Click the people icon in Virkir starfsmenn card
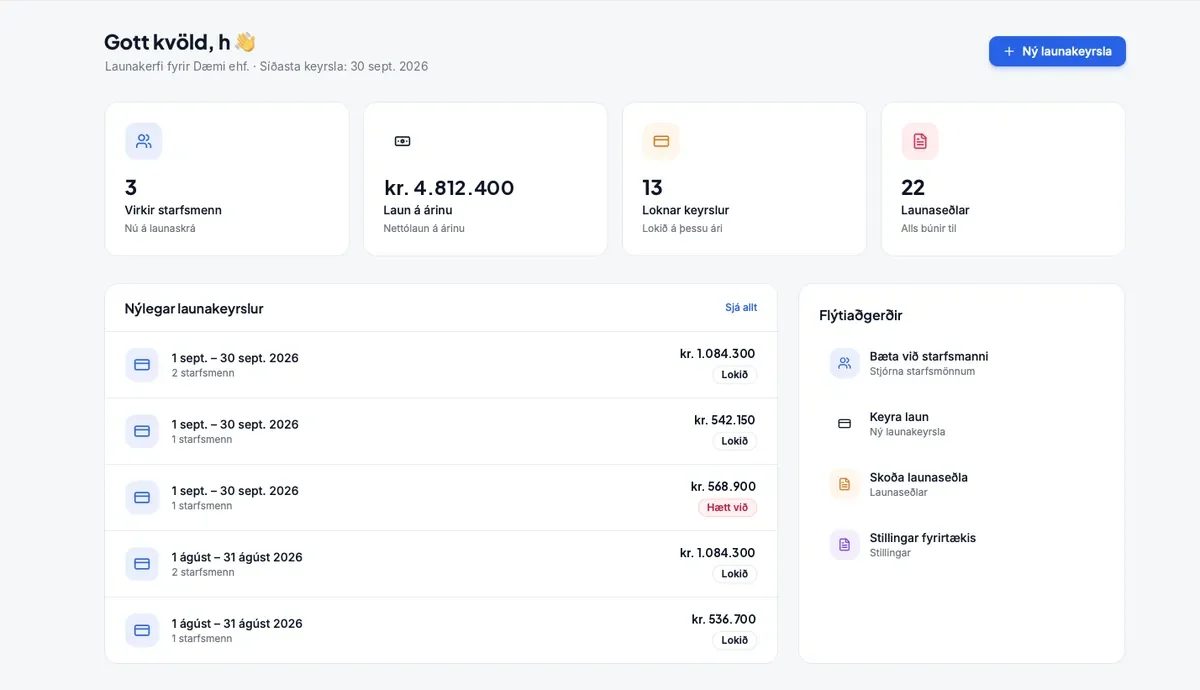The width and height of the screenshot is (1200, 690). pos(143,141)
